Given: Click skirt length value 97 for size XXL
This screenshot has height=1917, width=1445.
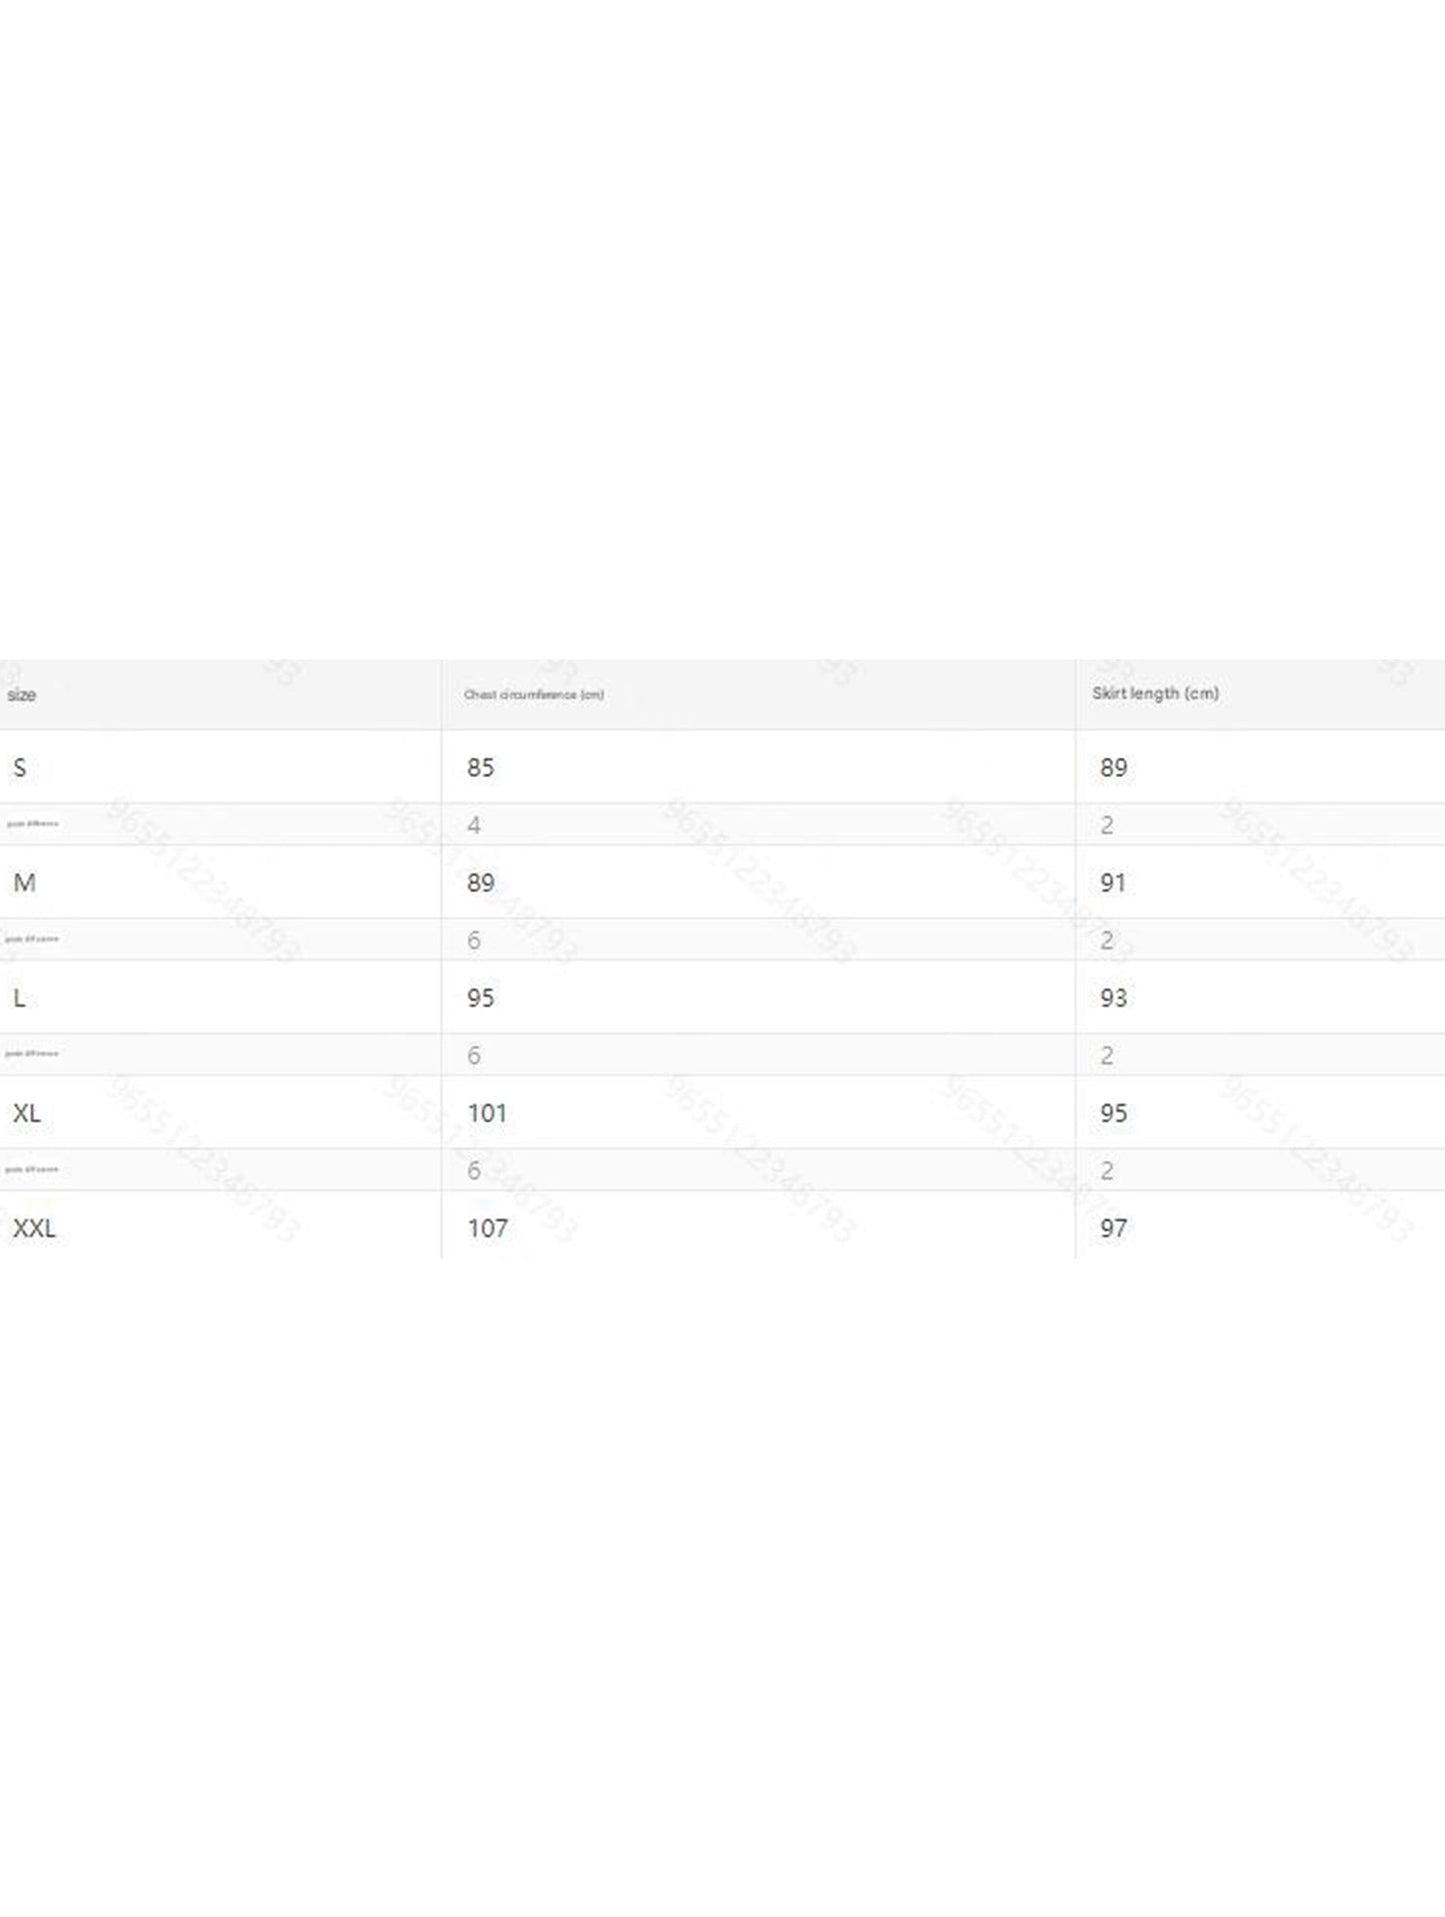Looking at the screenshot, I should pos(1113,1228).
